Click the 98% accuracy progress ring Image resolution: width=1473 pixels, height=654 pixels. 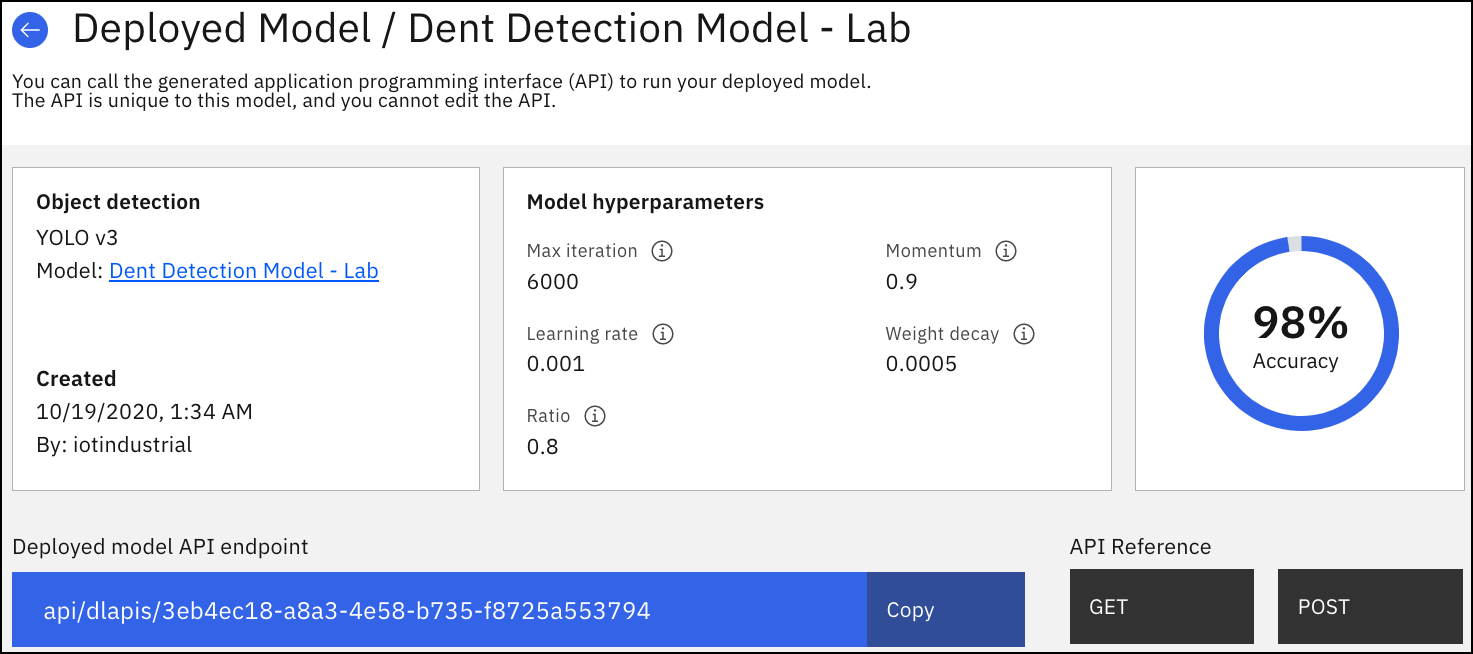tap(1300, 334)
